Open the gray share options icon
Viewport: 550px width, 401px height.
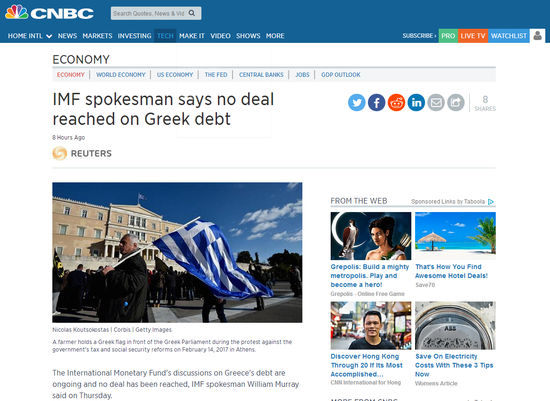click(x=456, y=102)
